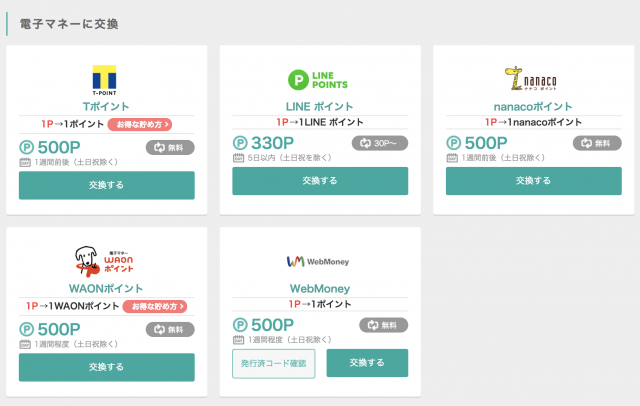This screenshot has width=640, height=406.
Task: Click 交換する button for nanacoポイント
Action: (x=534, y=181)
